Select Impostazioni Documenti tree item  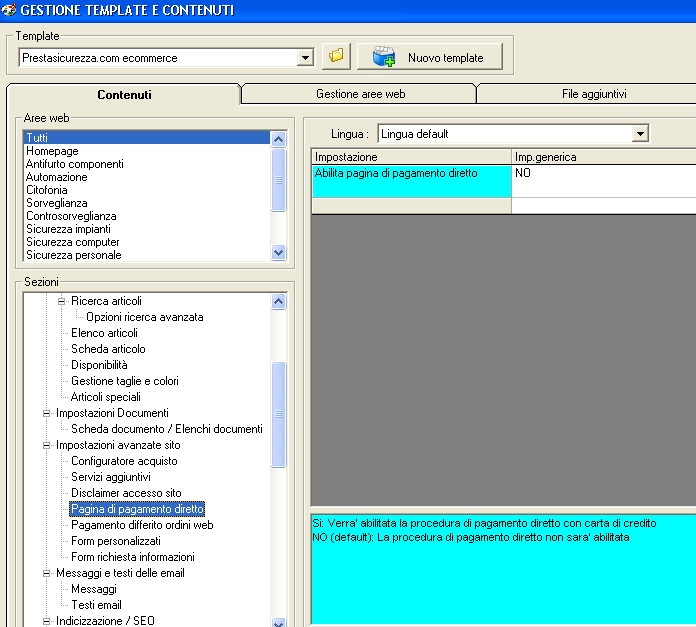(112, 413)
